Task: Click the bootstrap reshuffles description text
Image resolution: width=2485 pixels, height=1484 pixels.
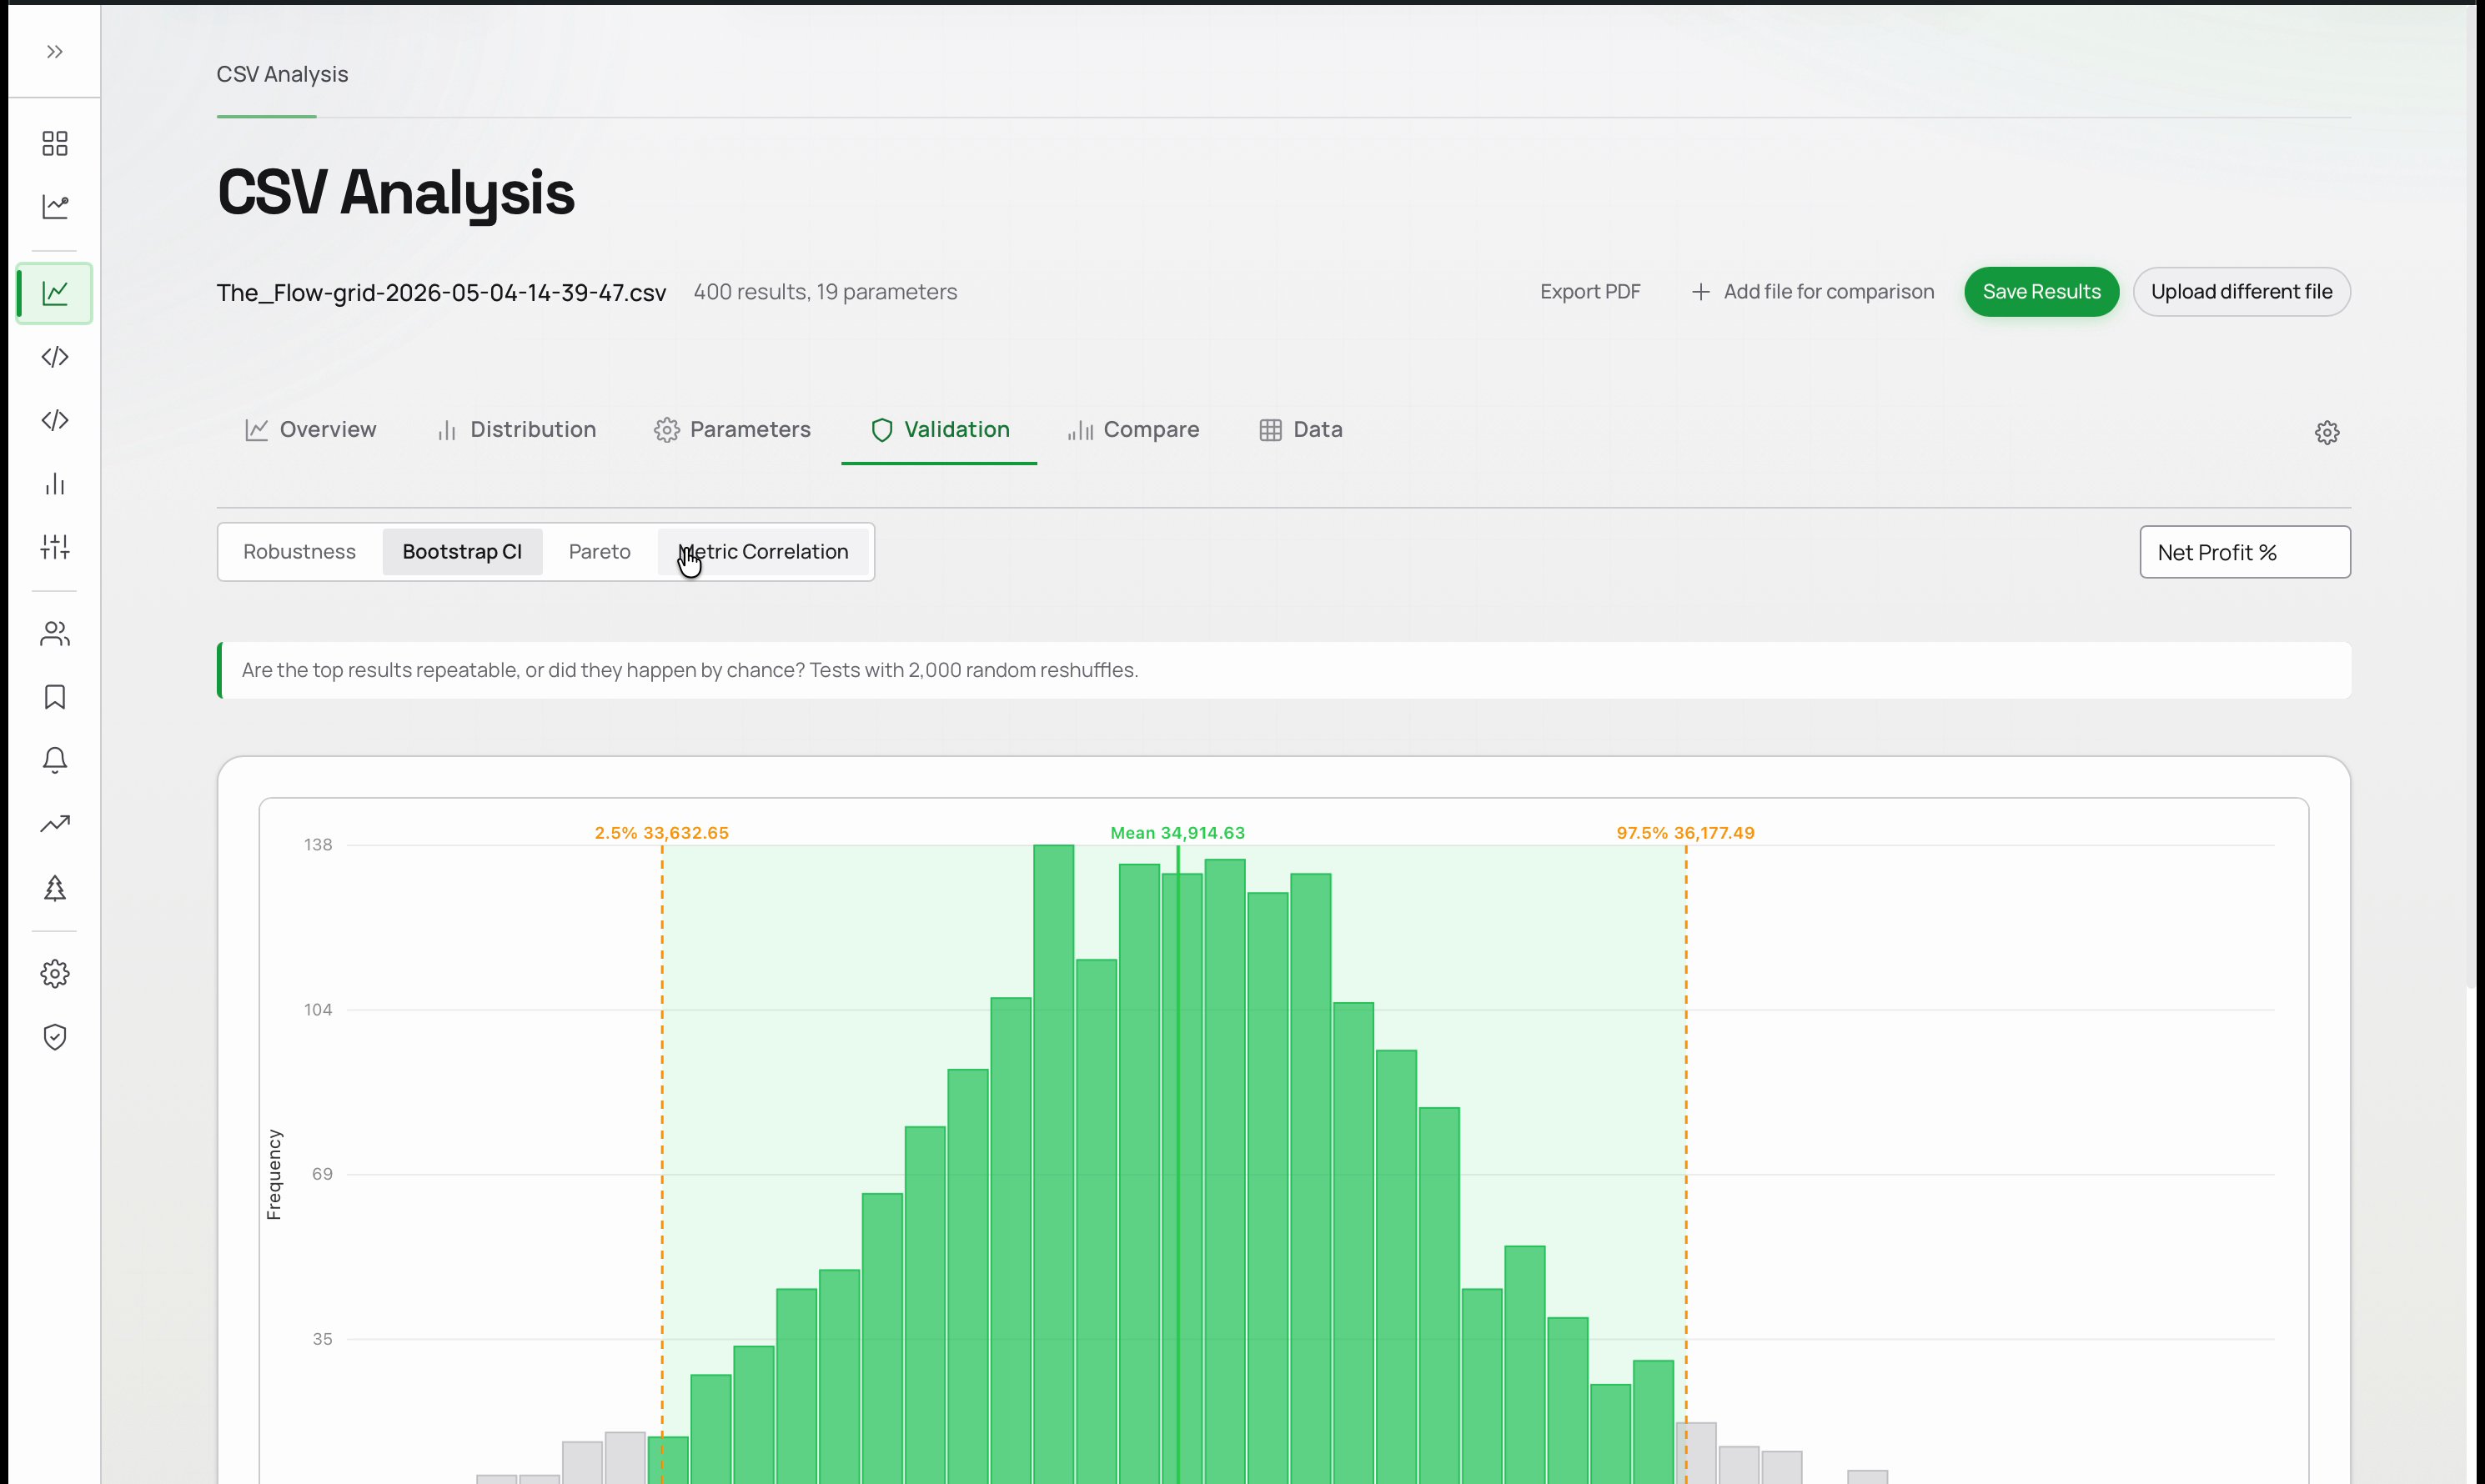Action: pyautogui.click(x=690, y=670)
